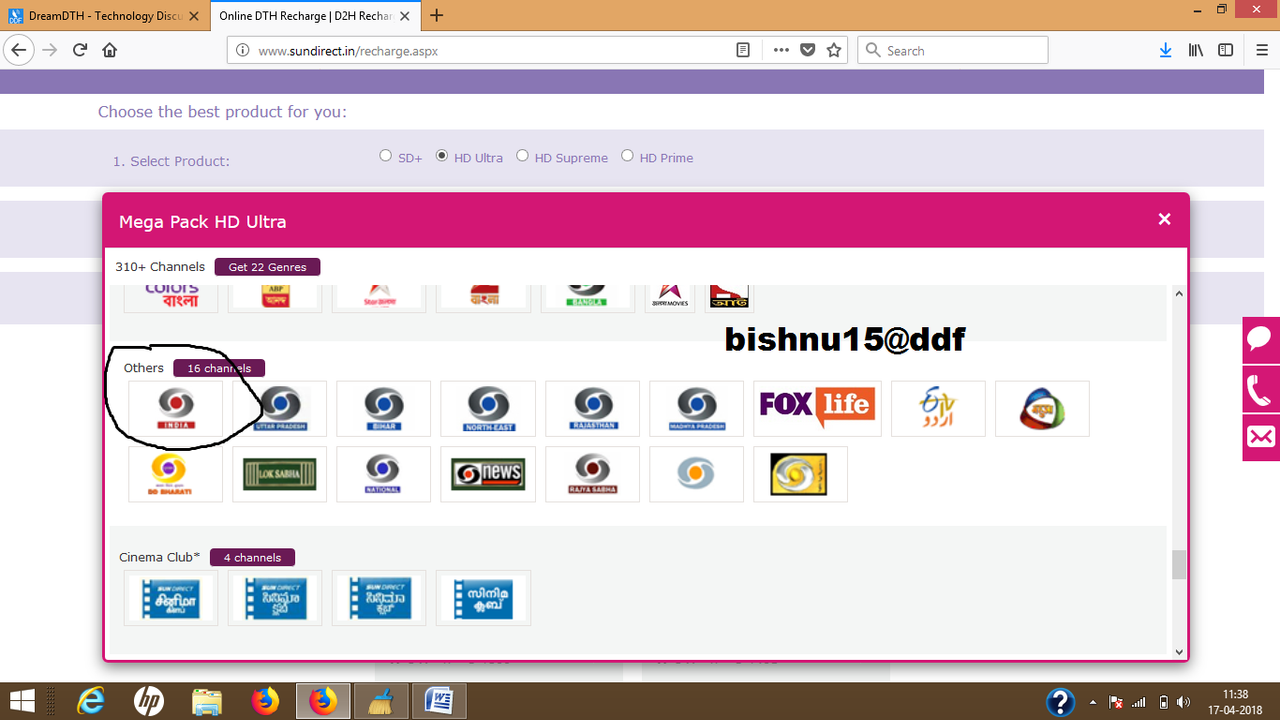Image resolution: width=1280 pixels, height=720 pixels.
Task: Select the DD National channel logo
Action: [384, 474]
